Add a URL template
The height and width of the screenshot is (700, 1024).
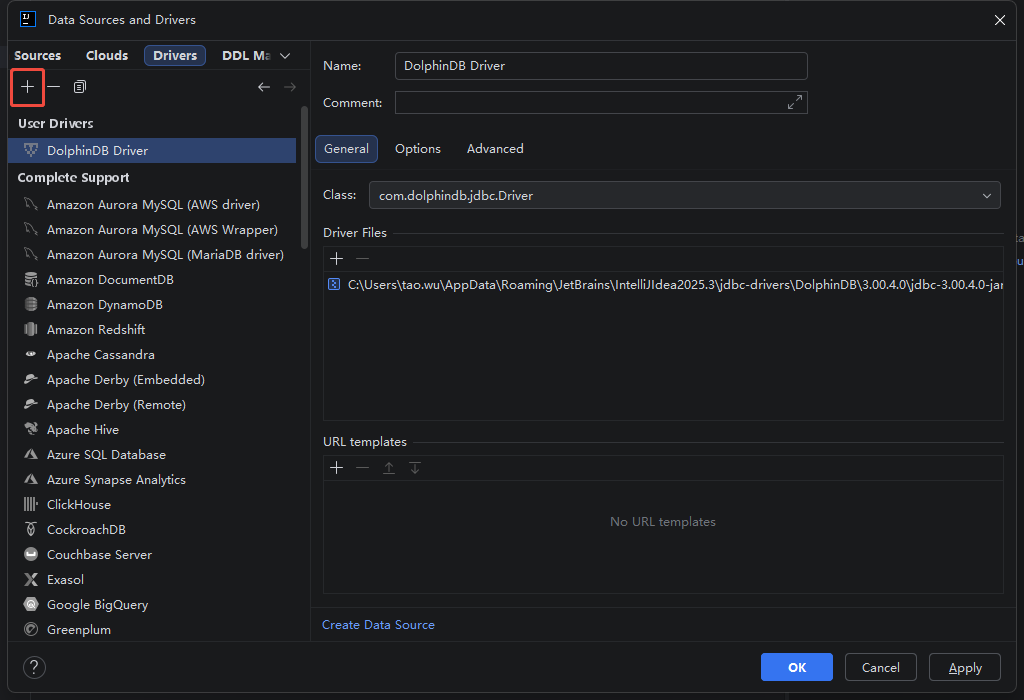pyautogui.click(x=336, y=468)
